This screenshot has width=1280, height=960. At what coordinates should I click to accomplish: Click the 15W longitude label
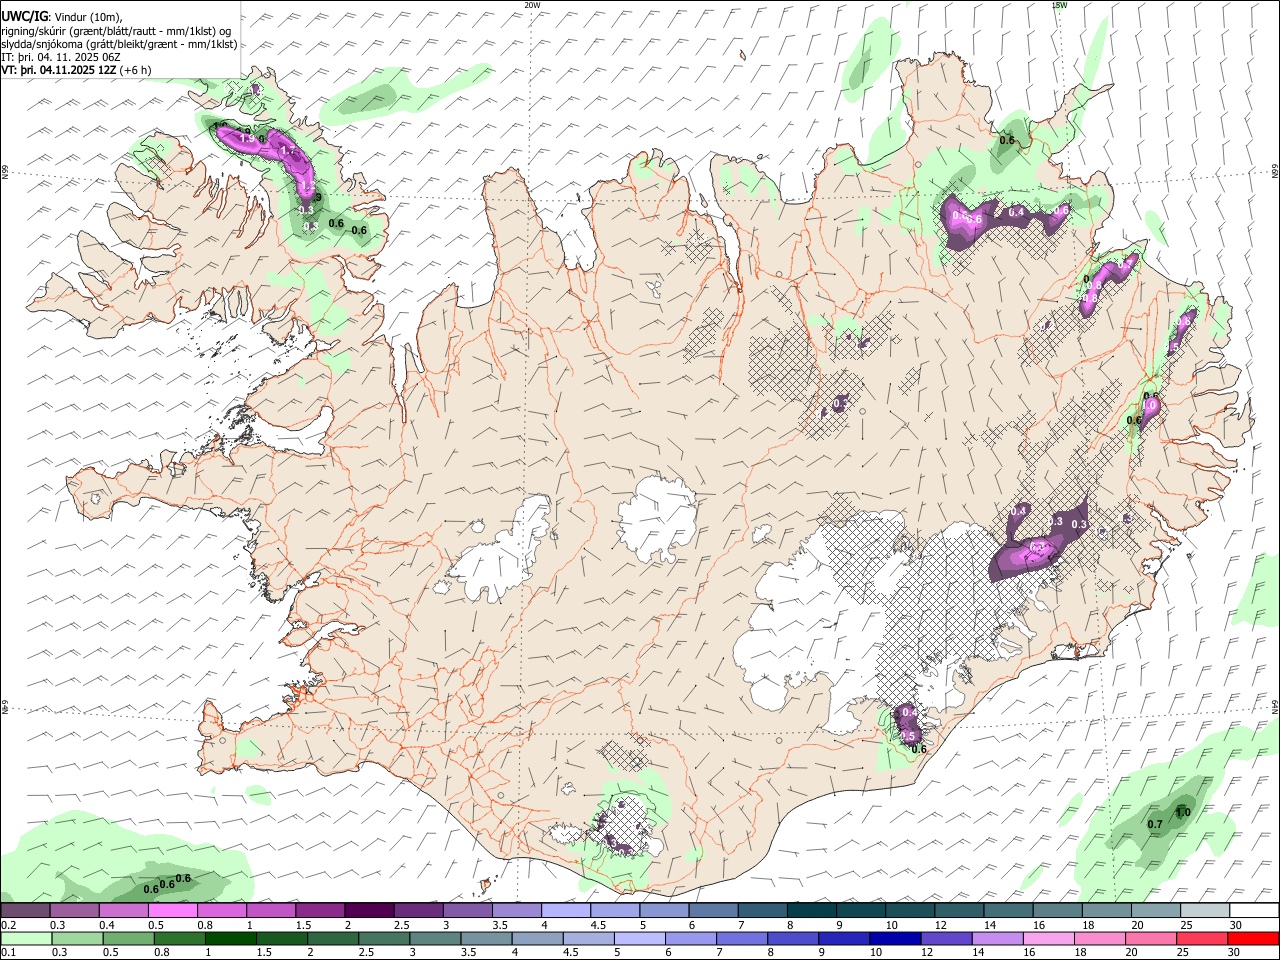point(1059,5)
